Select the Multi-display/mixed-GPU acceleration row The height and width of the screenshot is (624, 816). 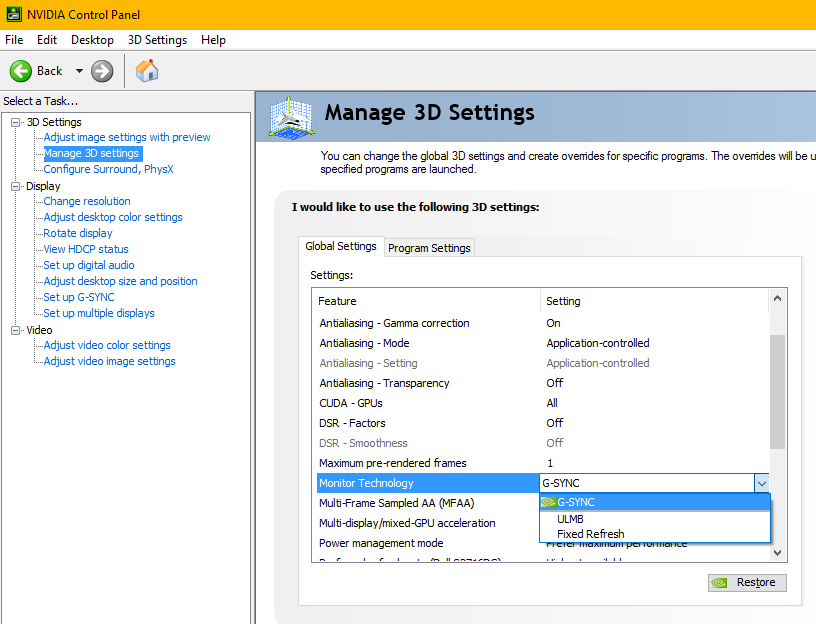(428, 524)
